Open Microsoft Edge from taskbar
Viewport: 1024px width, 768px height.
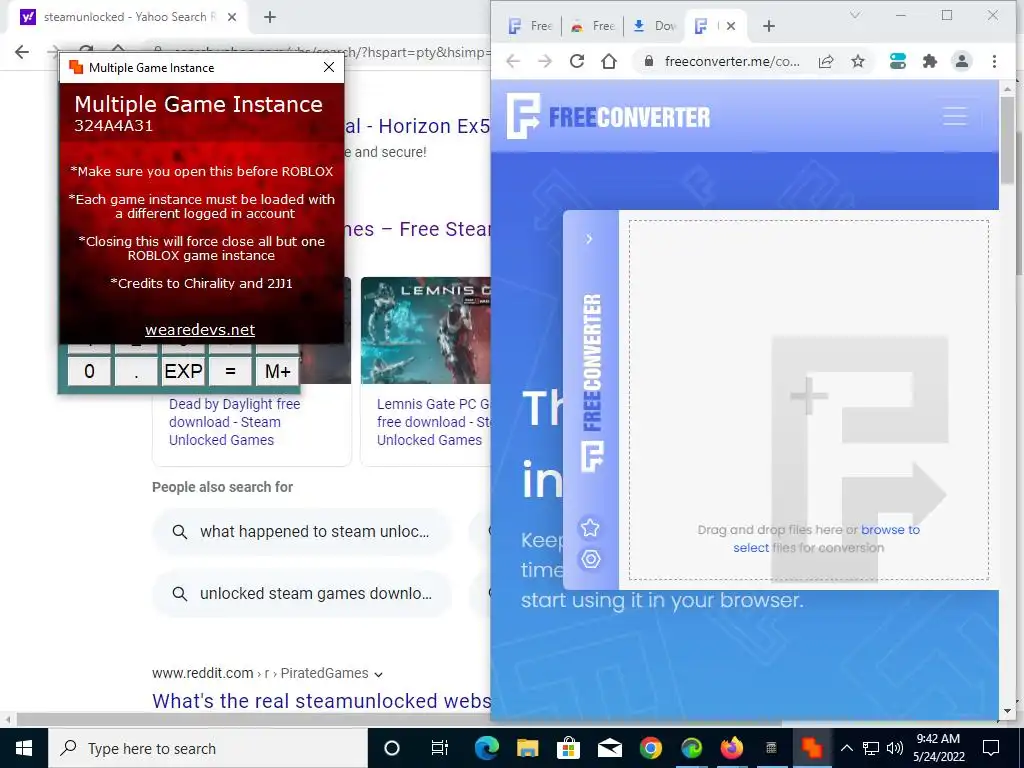pos(487,748)
